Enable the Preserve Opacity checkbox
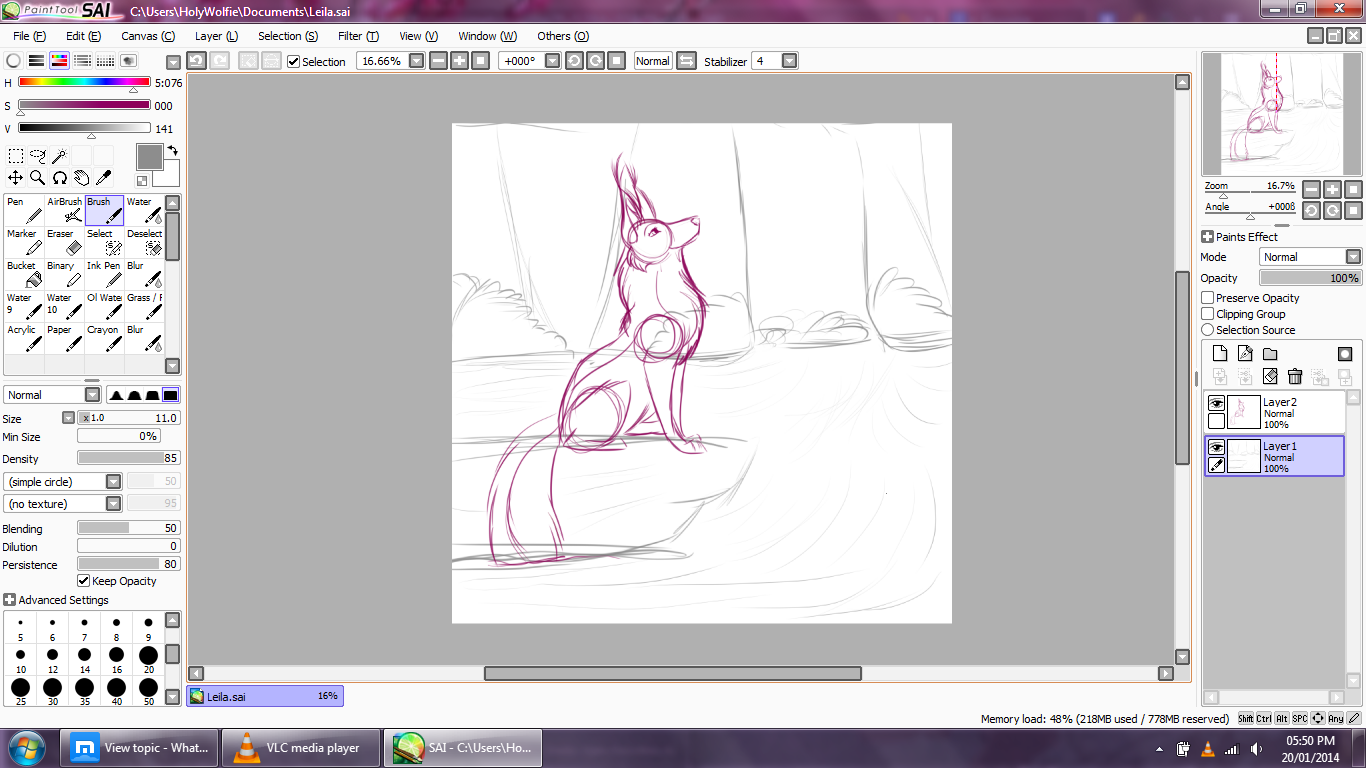The height and width of the screenshot is (768, 1366). pos(1208,298)
